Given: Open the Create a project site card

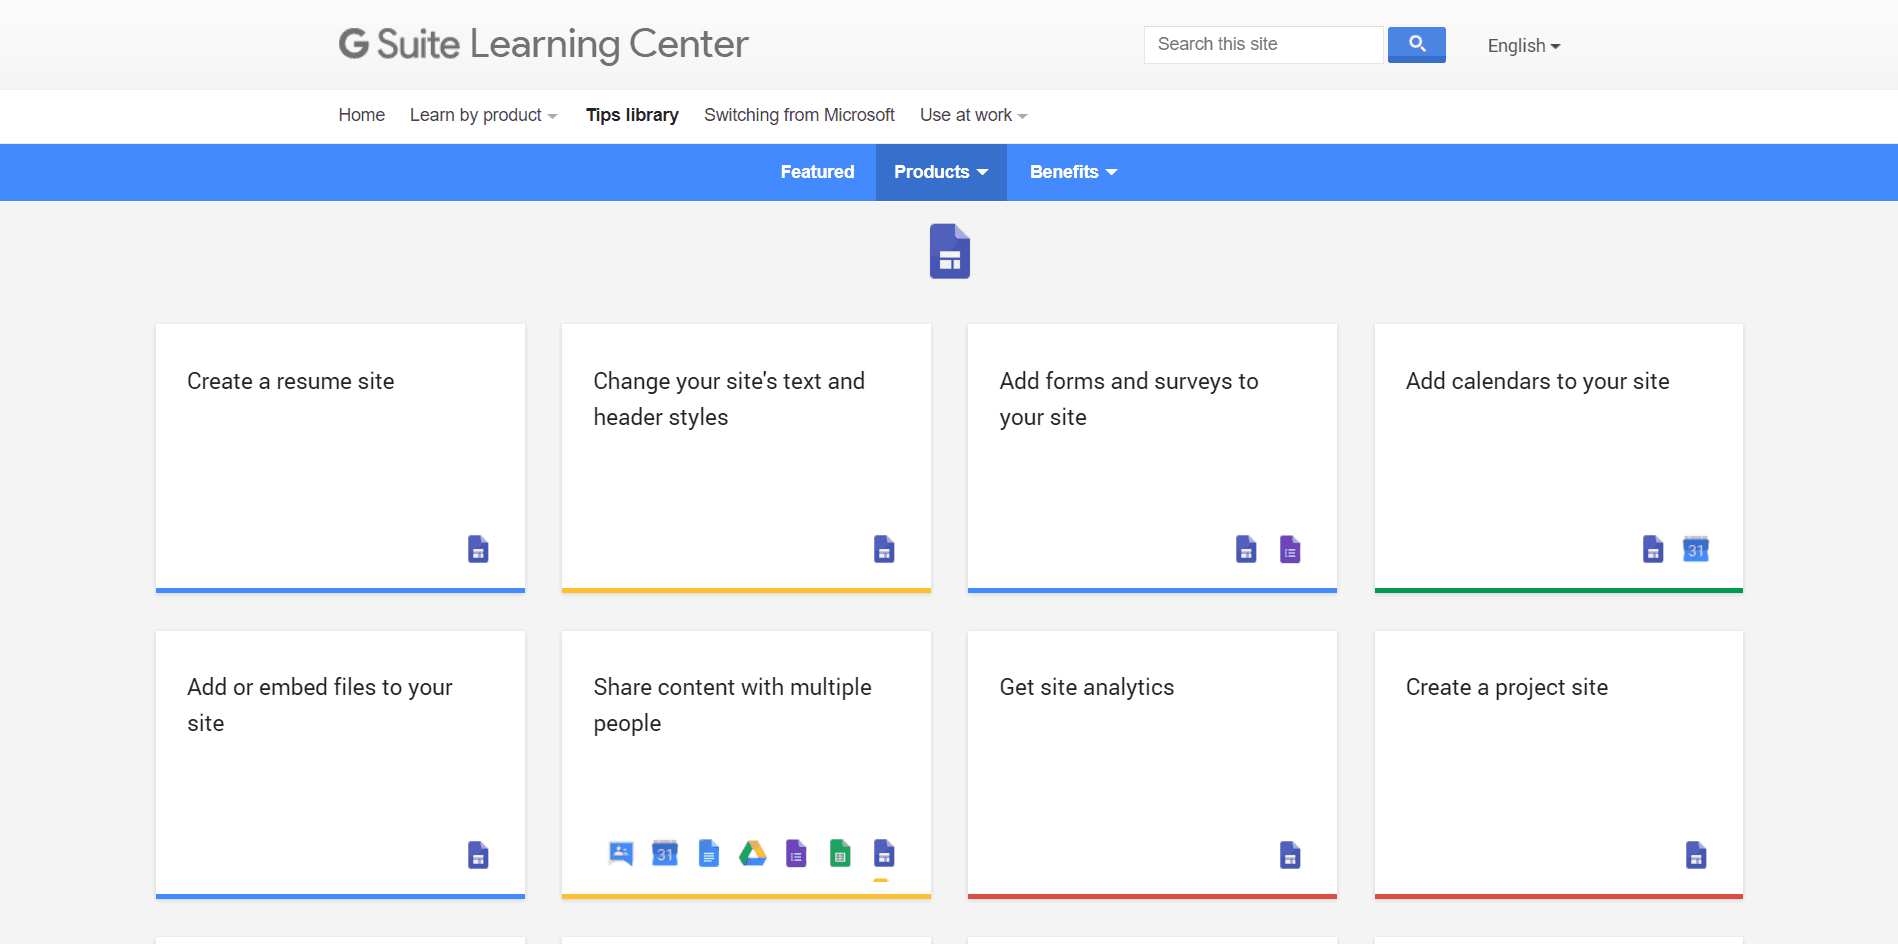Looking at the screenshot, I should [1558, 764].
